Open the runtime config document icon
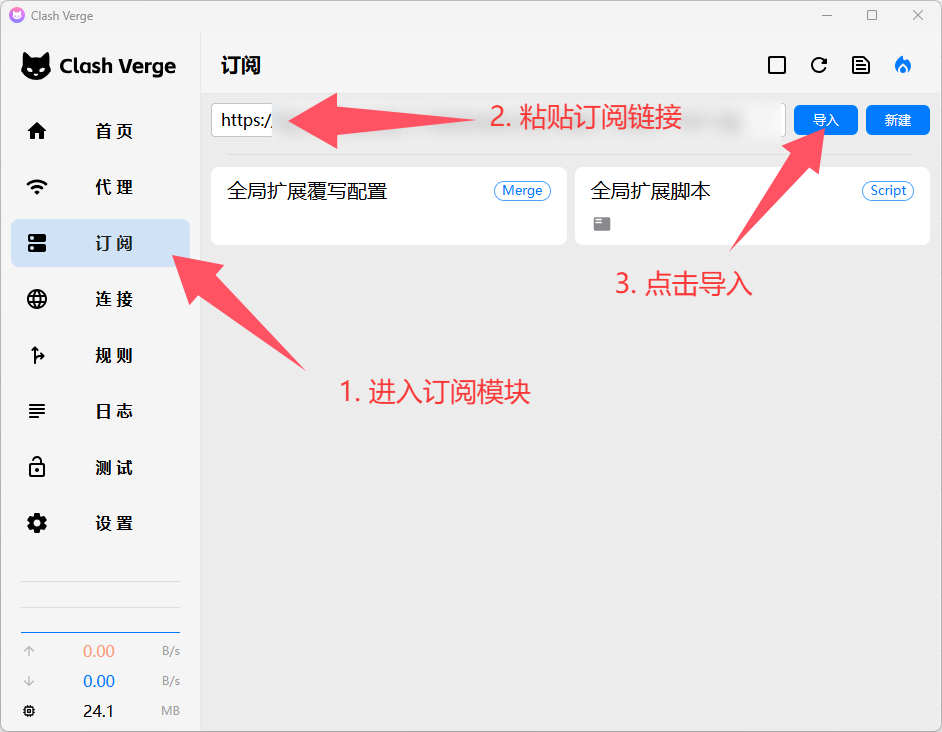 [x=861, y=65]
